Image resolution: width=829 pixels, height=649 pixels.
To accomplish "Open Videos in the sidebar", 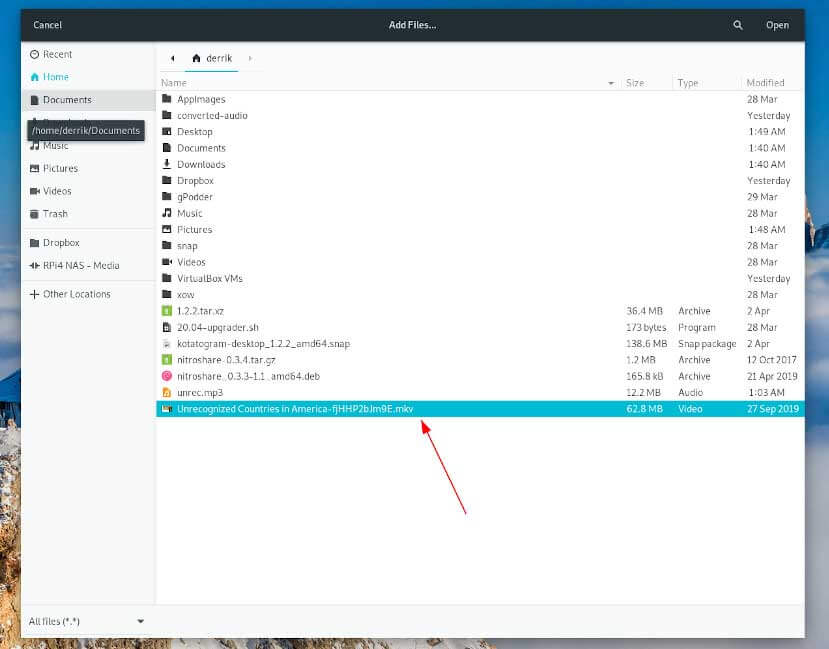I will coord(88,191).
